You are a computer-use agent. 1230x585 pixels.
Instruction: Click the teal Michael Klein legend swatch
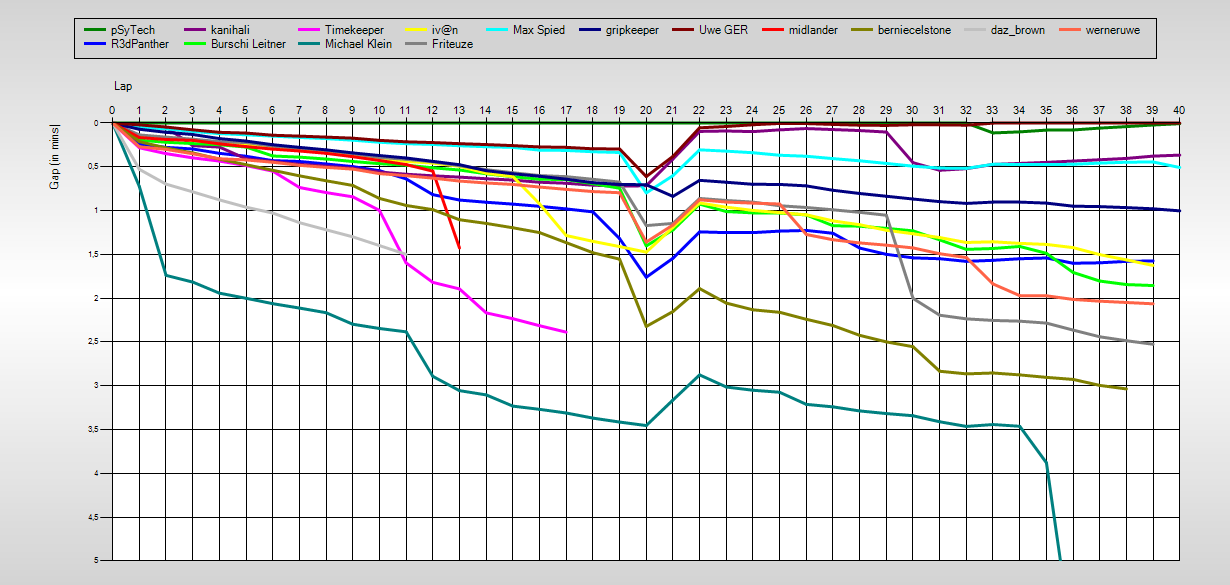point(307,44)
